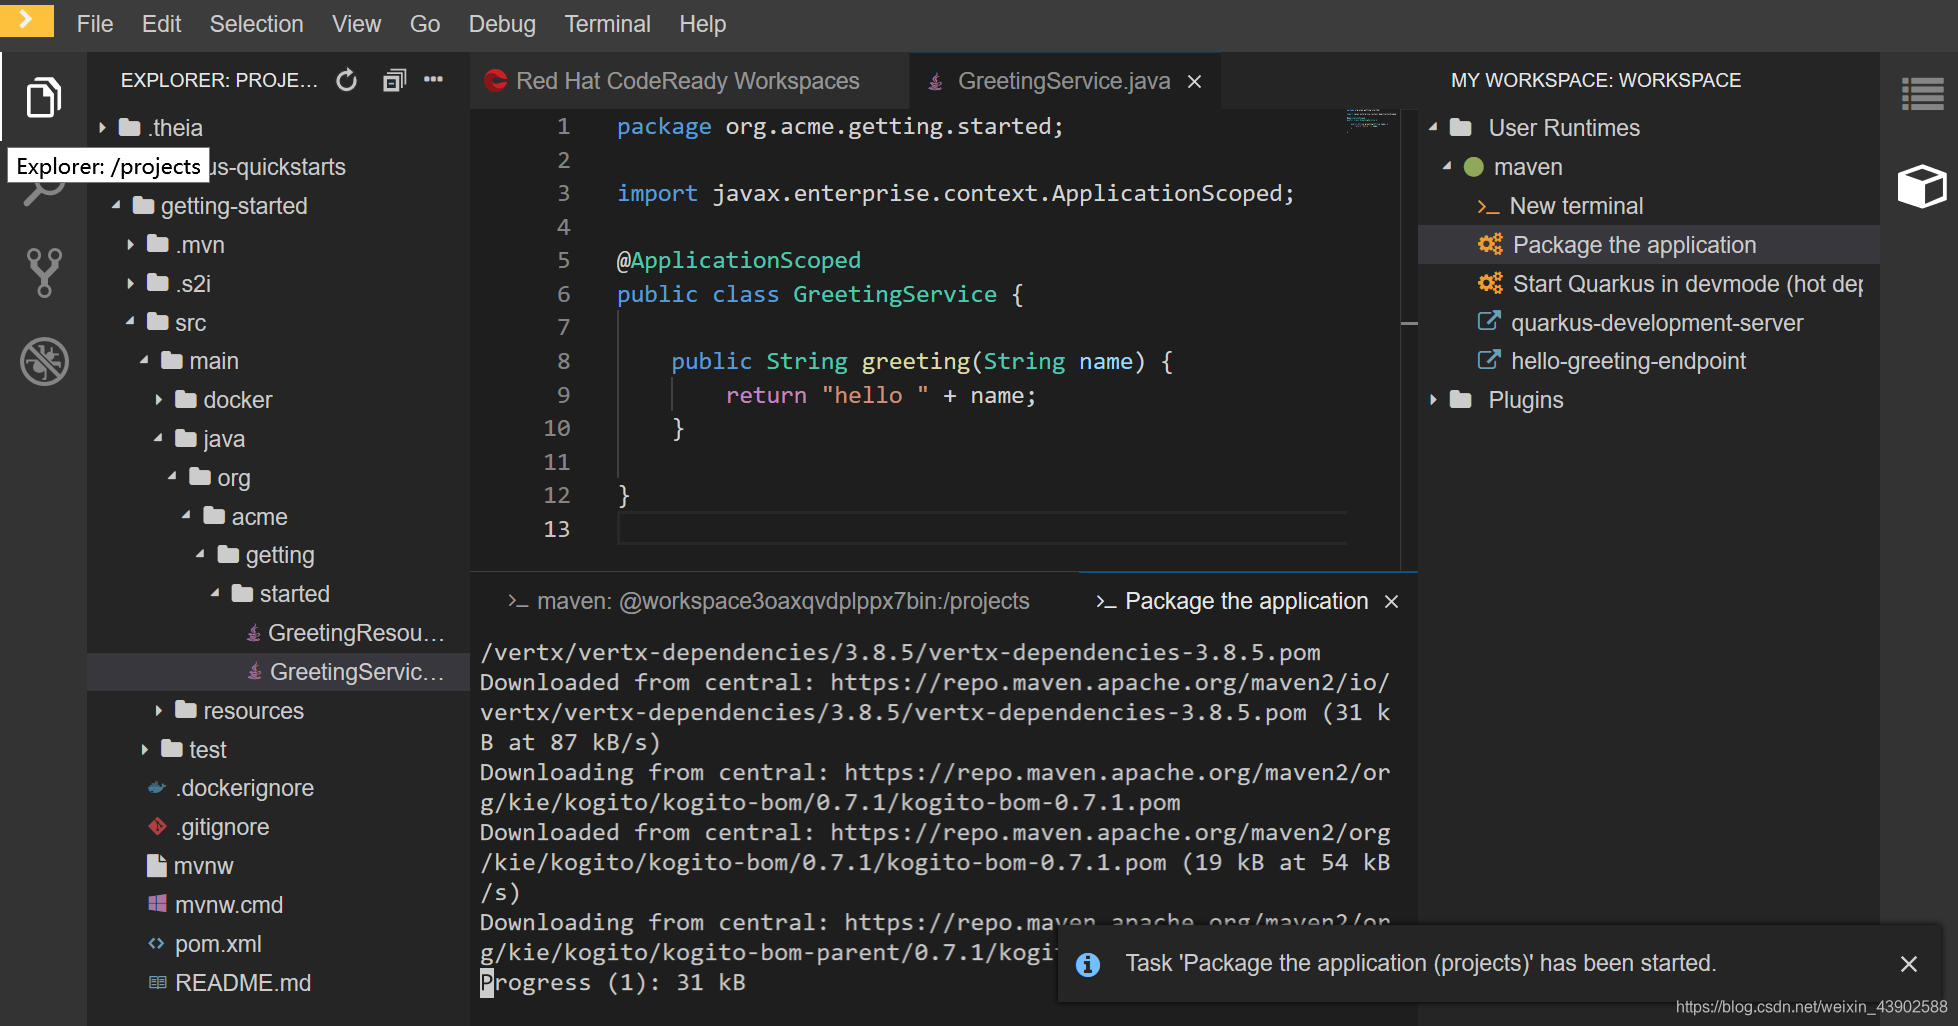Open Explorer more actions ellipsis

[x=433, y=79]
